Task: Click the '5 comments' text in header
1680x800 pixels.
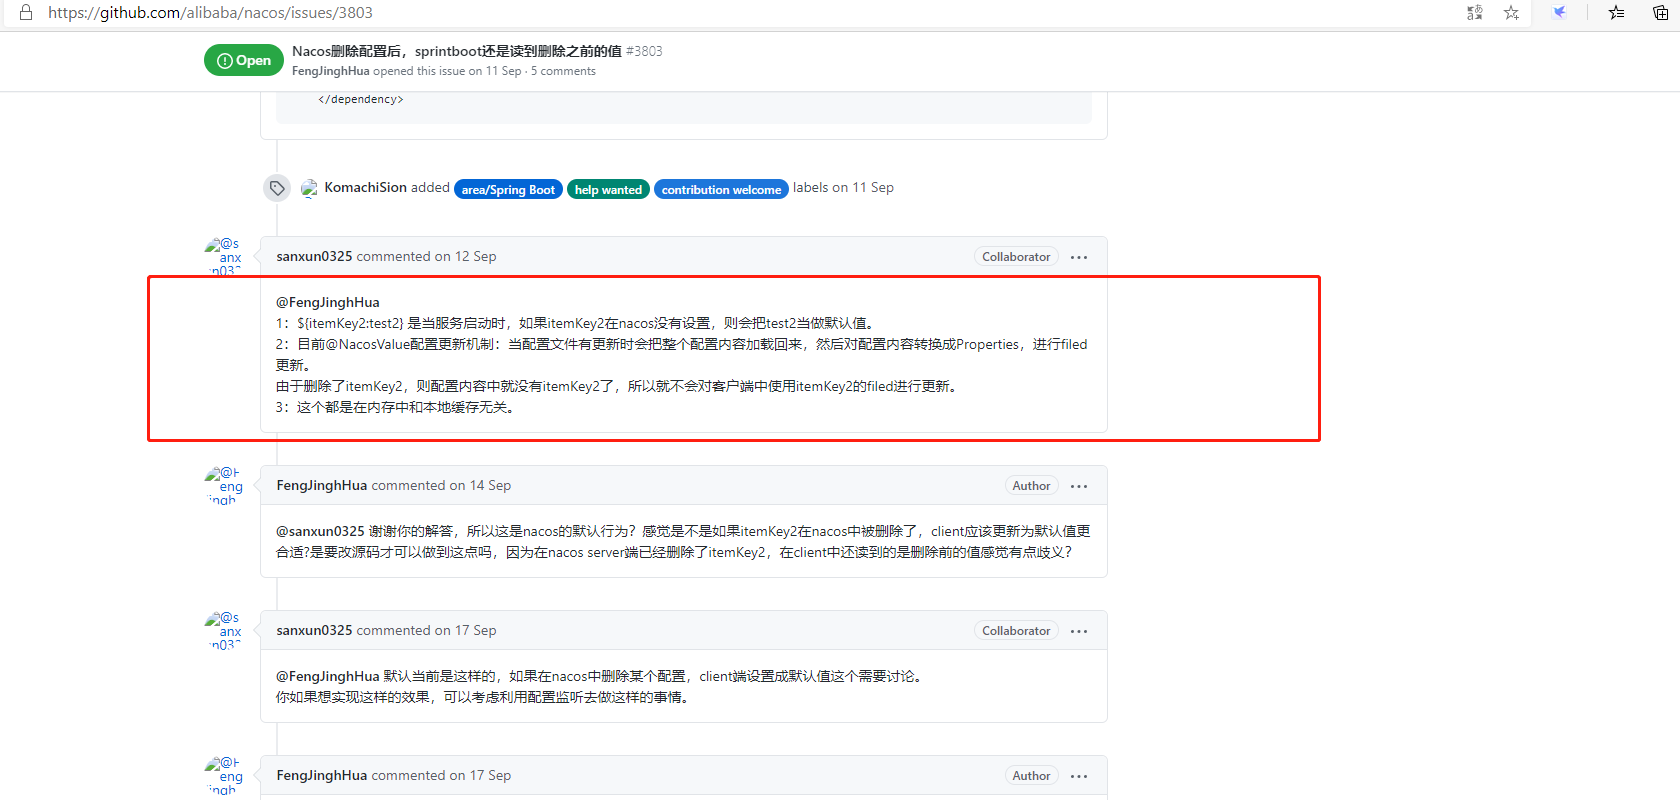Action: point(563,71)
